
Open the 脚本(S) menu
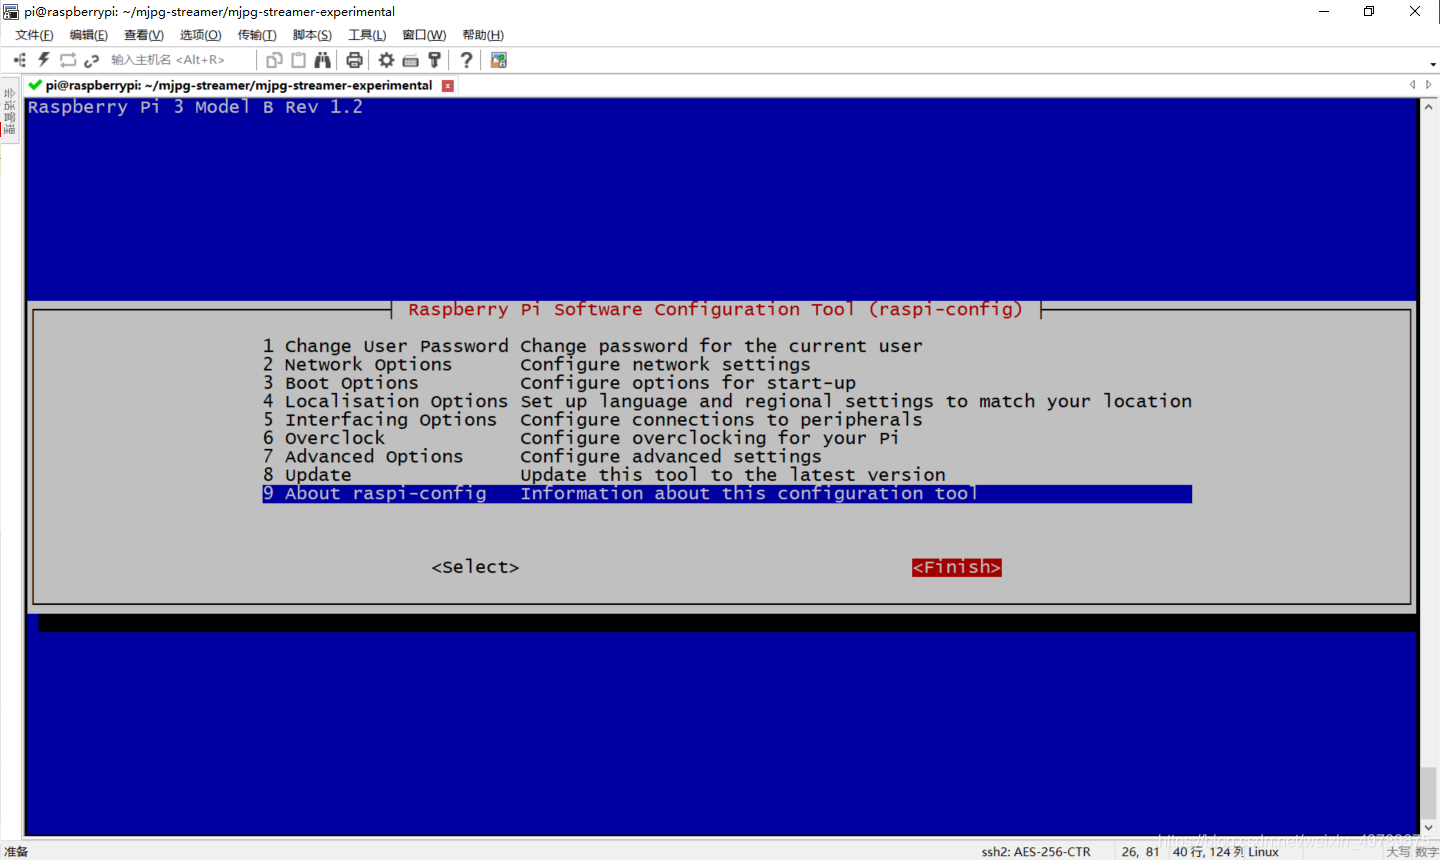point(312,35)
